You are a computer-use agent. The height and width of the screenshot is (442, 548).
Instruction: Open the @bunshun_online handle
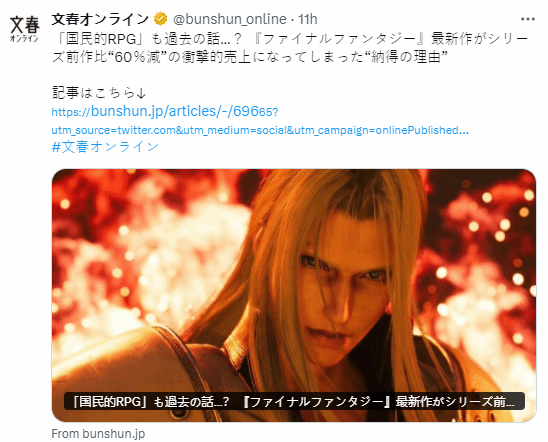230,19
